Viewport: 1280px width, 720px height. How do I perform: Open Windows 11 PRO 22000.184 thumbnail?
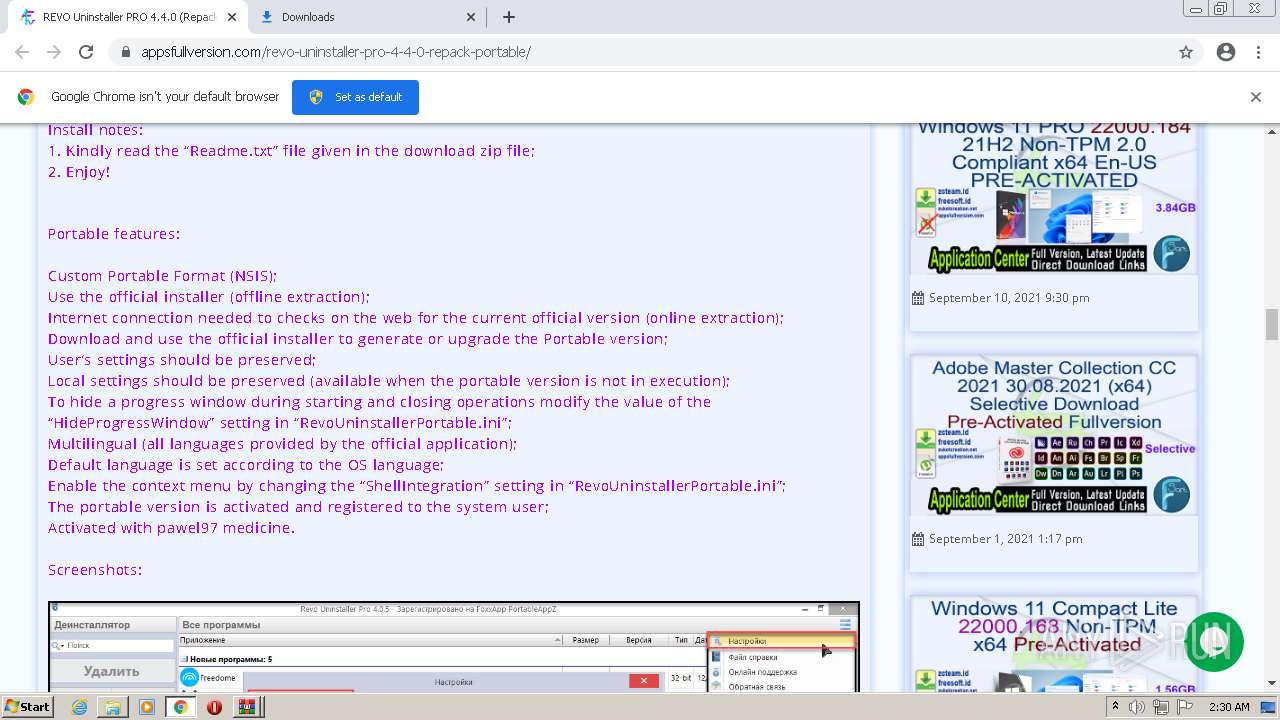click(1054, 198)
